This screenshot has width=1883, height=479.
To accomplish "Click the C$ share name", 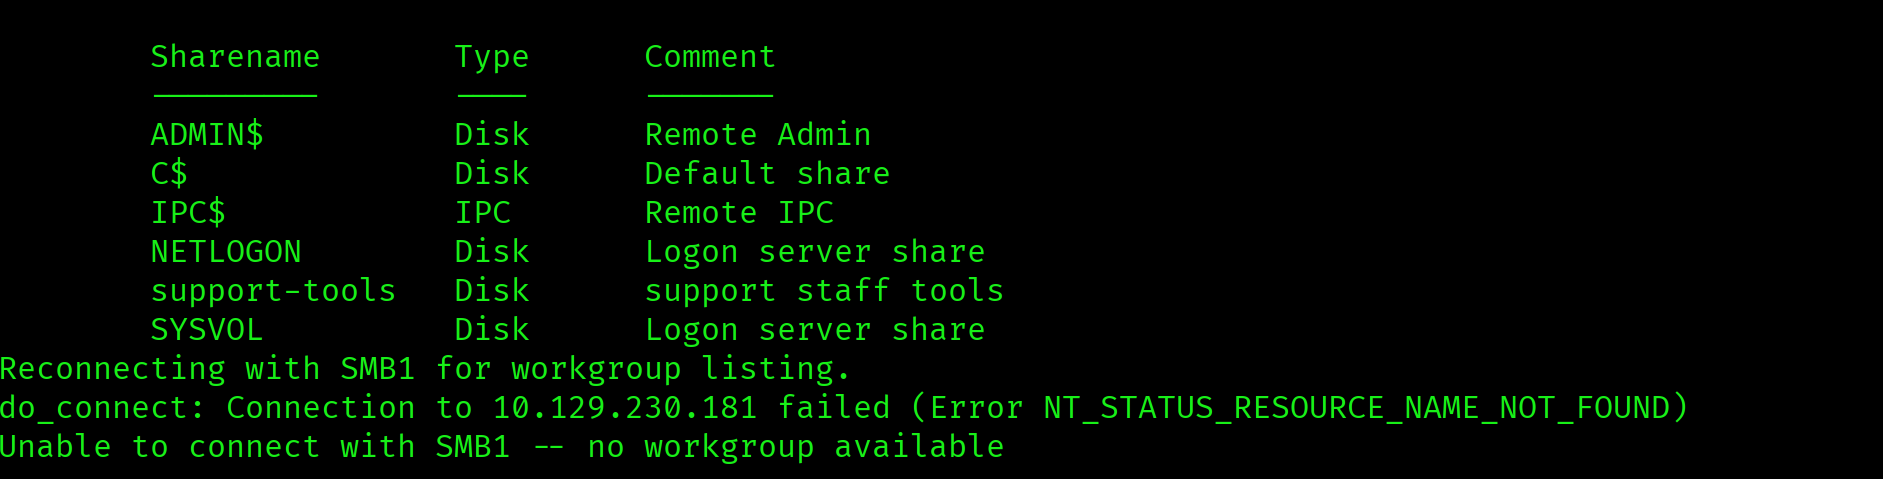I will point(169,174).
